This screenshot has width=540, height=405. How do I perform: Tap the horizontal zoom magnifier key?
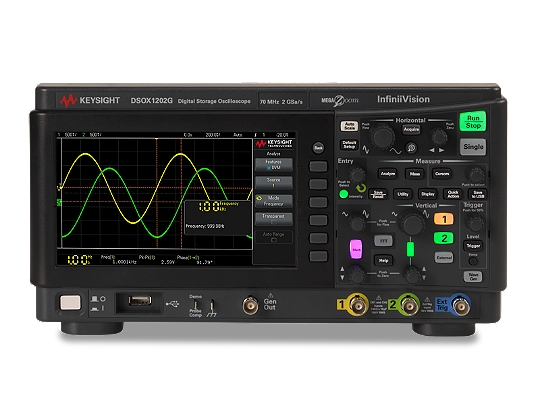(411, 148)
